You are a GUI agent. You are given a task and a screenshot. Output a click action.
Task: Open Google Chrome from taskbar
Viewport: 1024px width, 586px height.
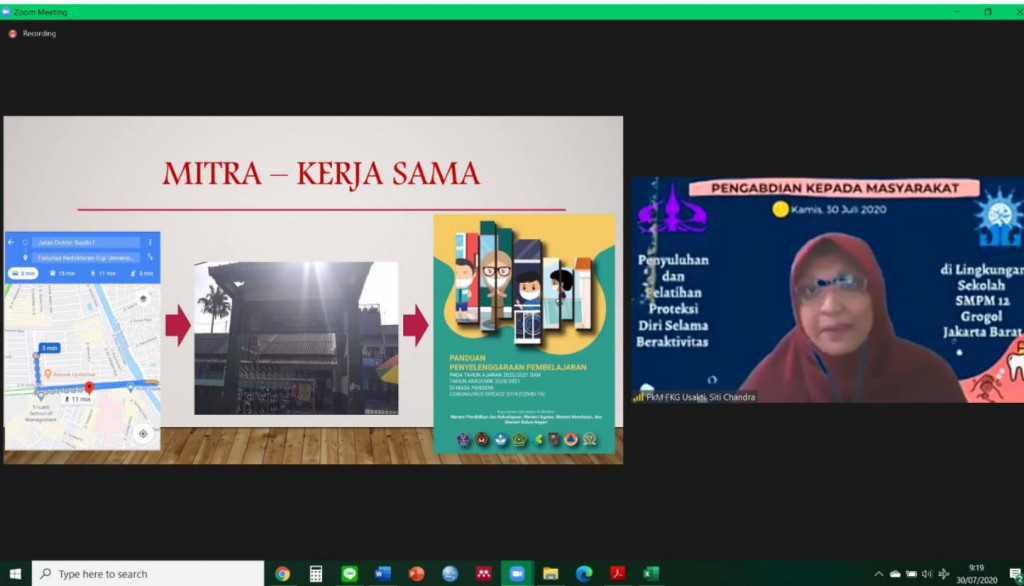pos(282,574)
